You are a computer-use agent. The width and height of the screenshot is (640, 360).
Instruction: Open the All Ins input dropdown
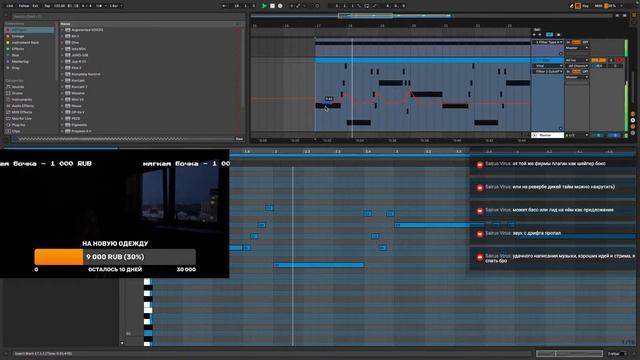tap(577, 60)
